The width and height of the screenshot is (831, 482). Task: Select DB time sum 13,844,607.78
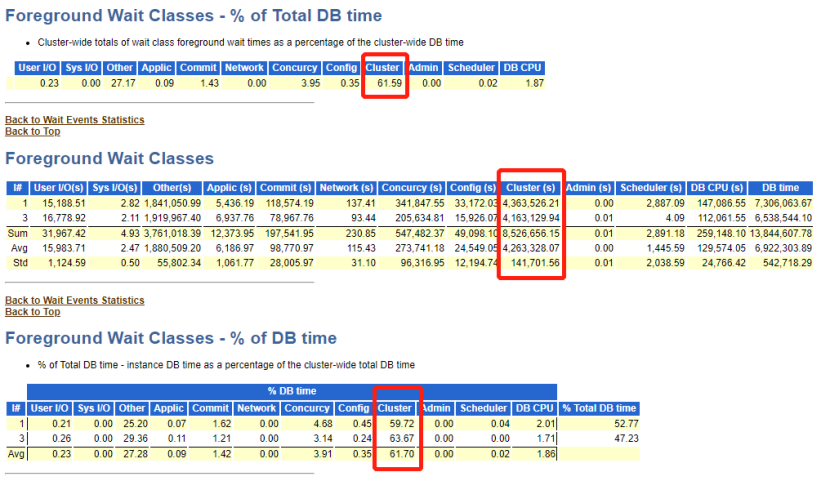(x=781, y=233)
